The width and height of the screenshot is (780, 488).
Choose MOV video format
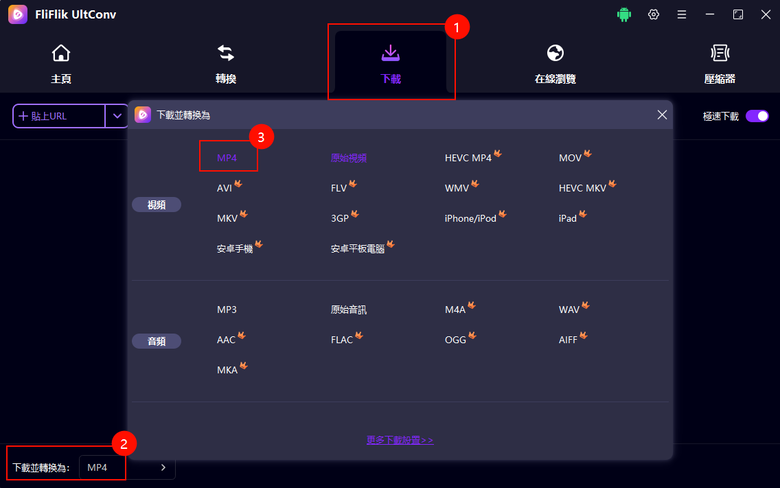pos(570,158)
